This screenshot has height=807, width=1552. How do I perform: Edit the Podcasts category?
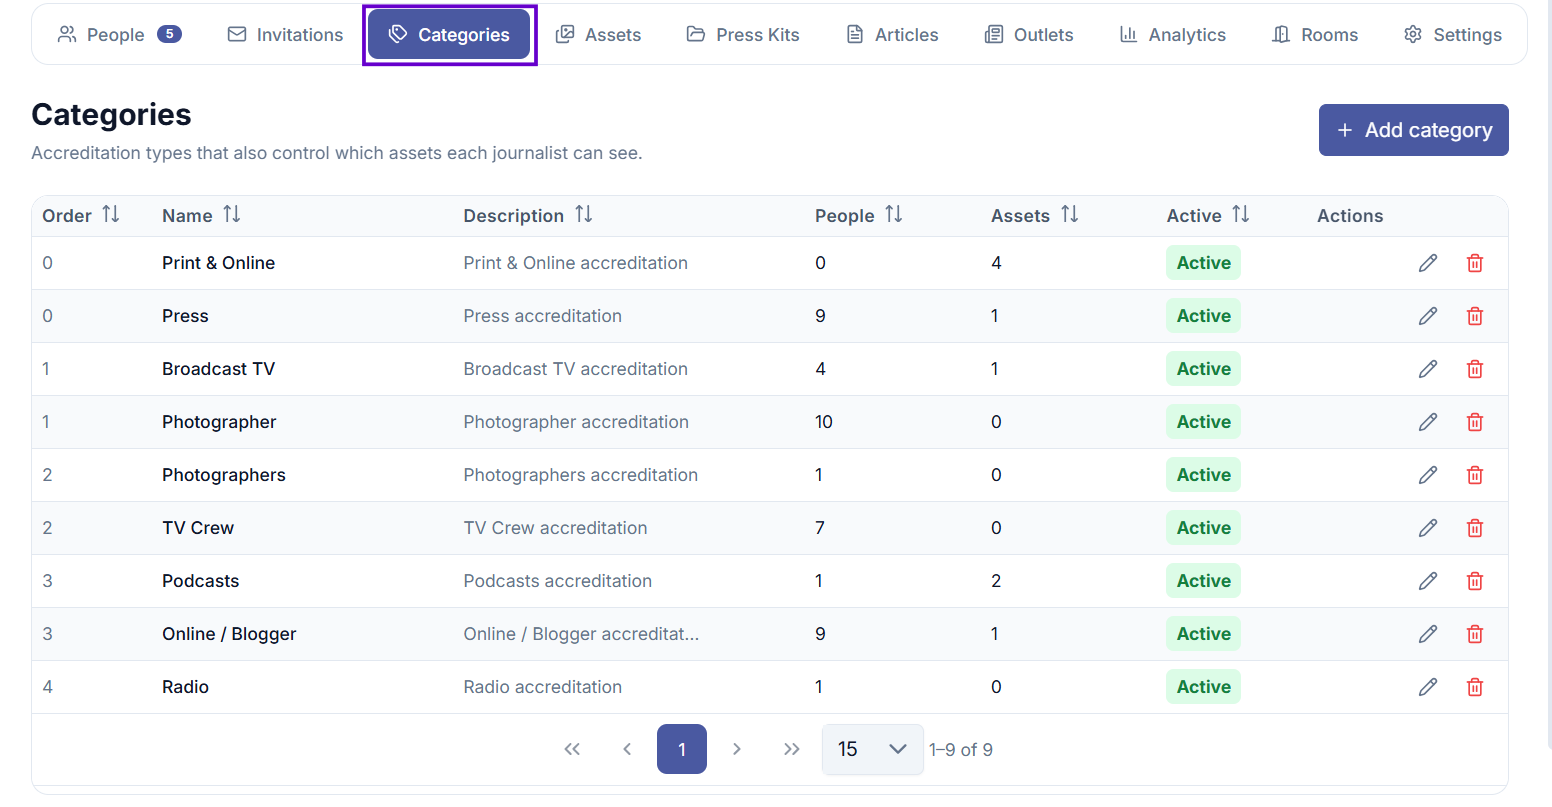[1428, 581]
